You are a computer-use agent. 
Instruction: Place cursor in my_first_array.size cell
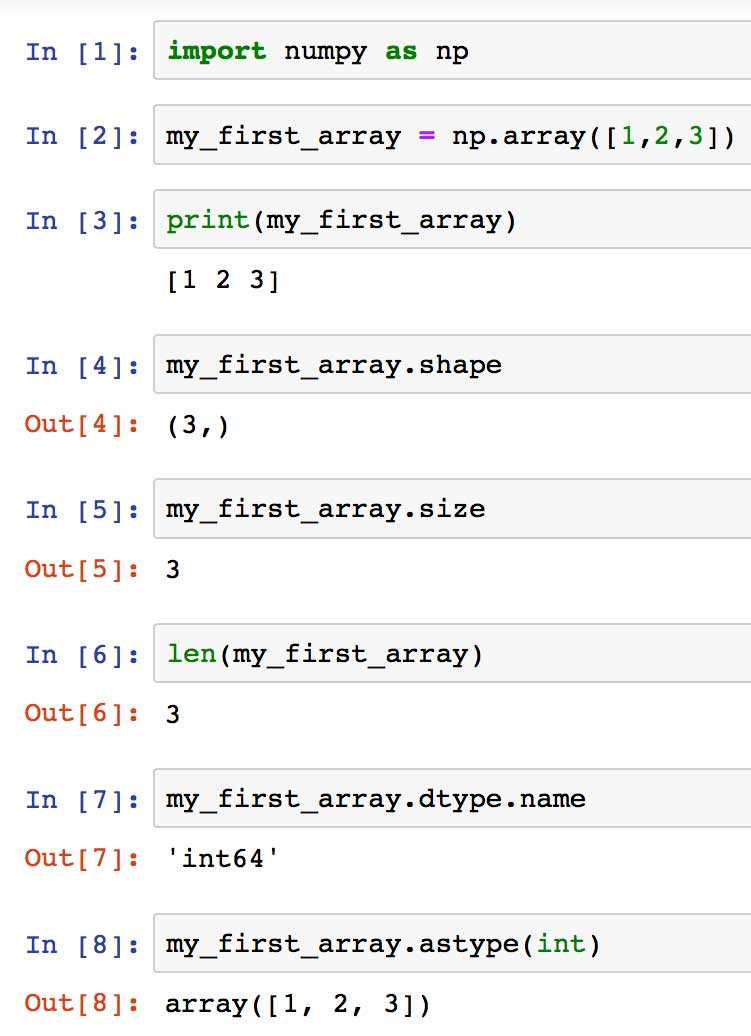pos(450,509)
